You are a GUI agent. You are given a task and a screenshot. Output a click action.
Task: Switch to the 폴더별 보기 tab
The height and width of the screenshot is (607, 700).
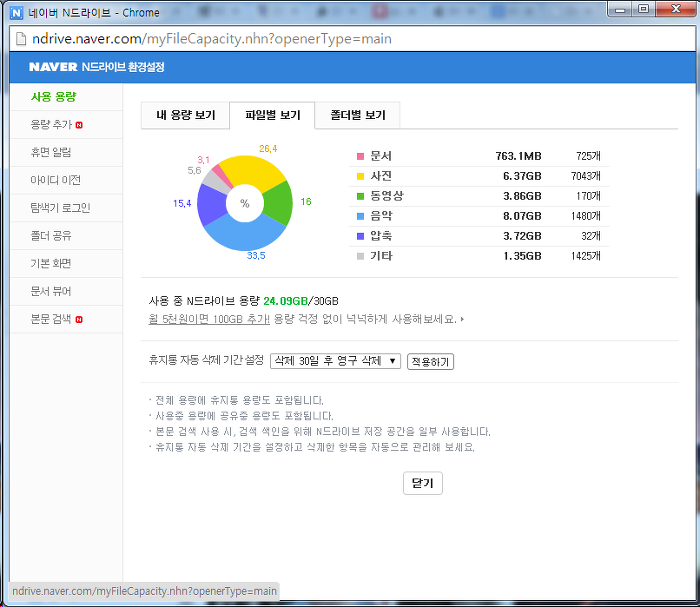tap(358, 115)
